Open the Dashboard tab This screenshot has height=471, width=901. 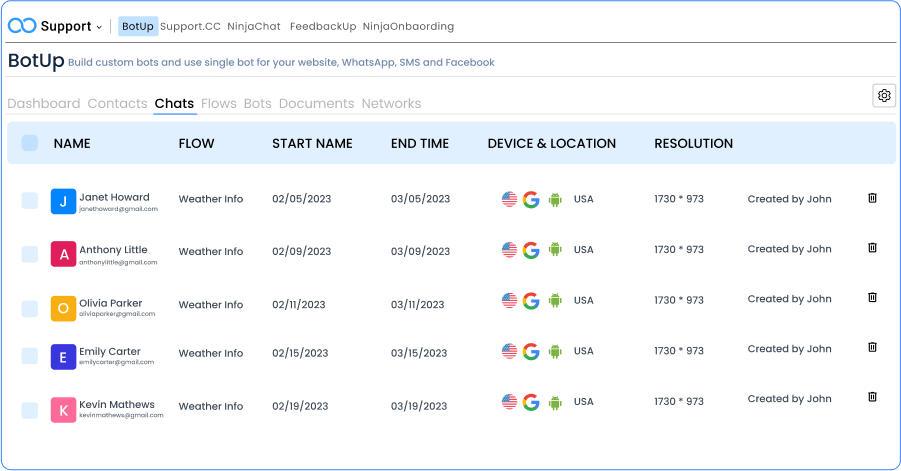click(43, 103)
